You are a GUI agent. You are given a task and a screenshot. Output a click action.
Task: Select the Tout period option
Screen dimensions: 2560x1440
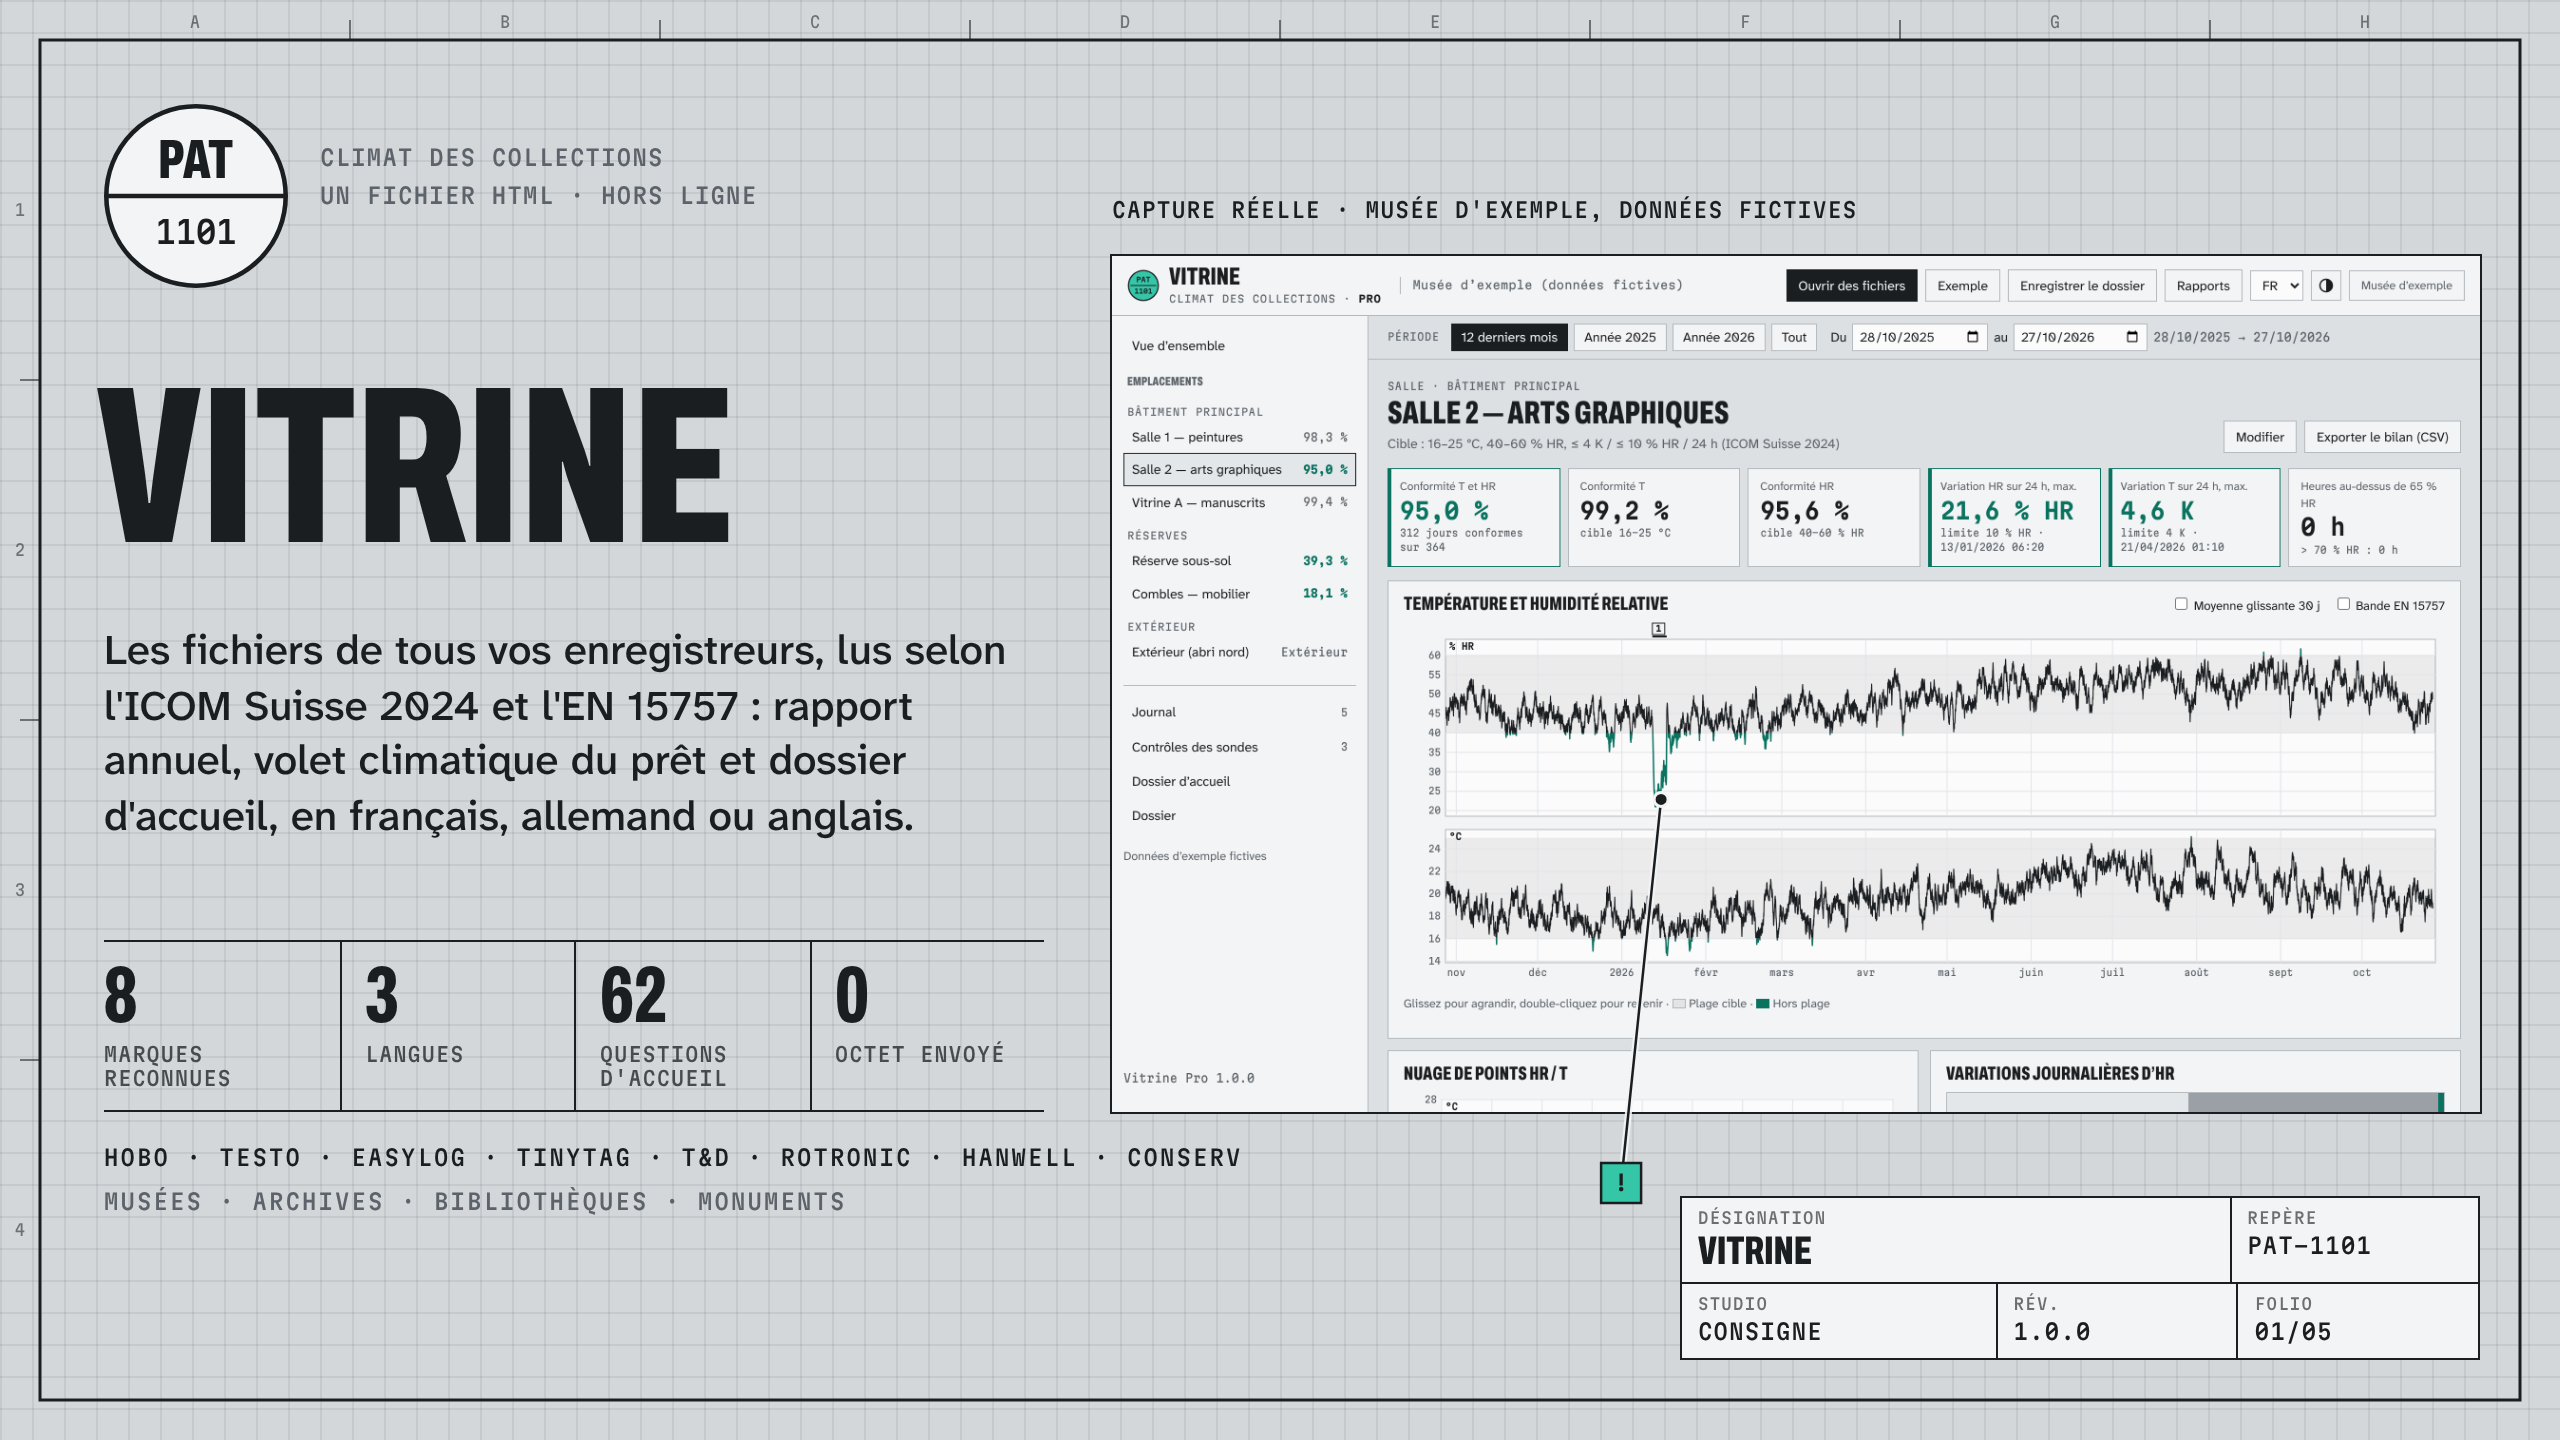pyautogui.click(x=1794, y=337)
